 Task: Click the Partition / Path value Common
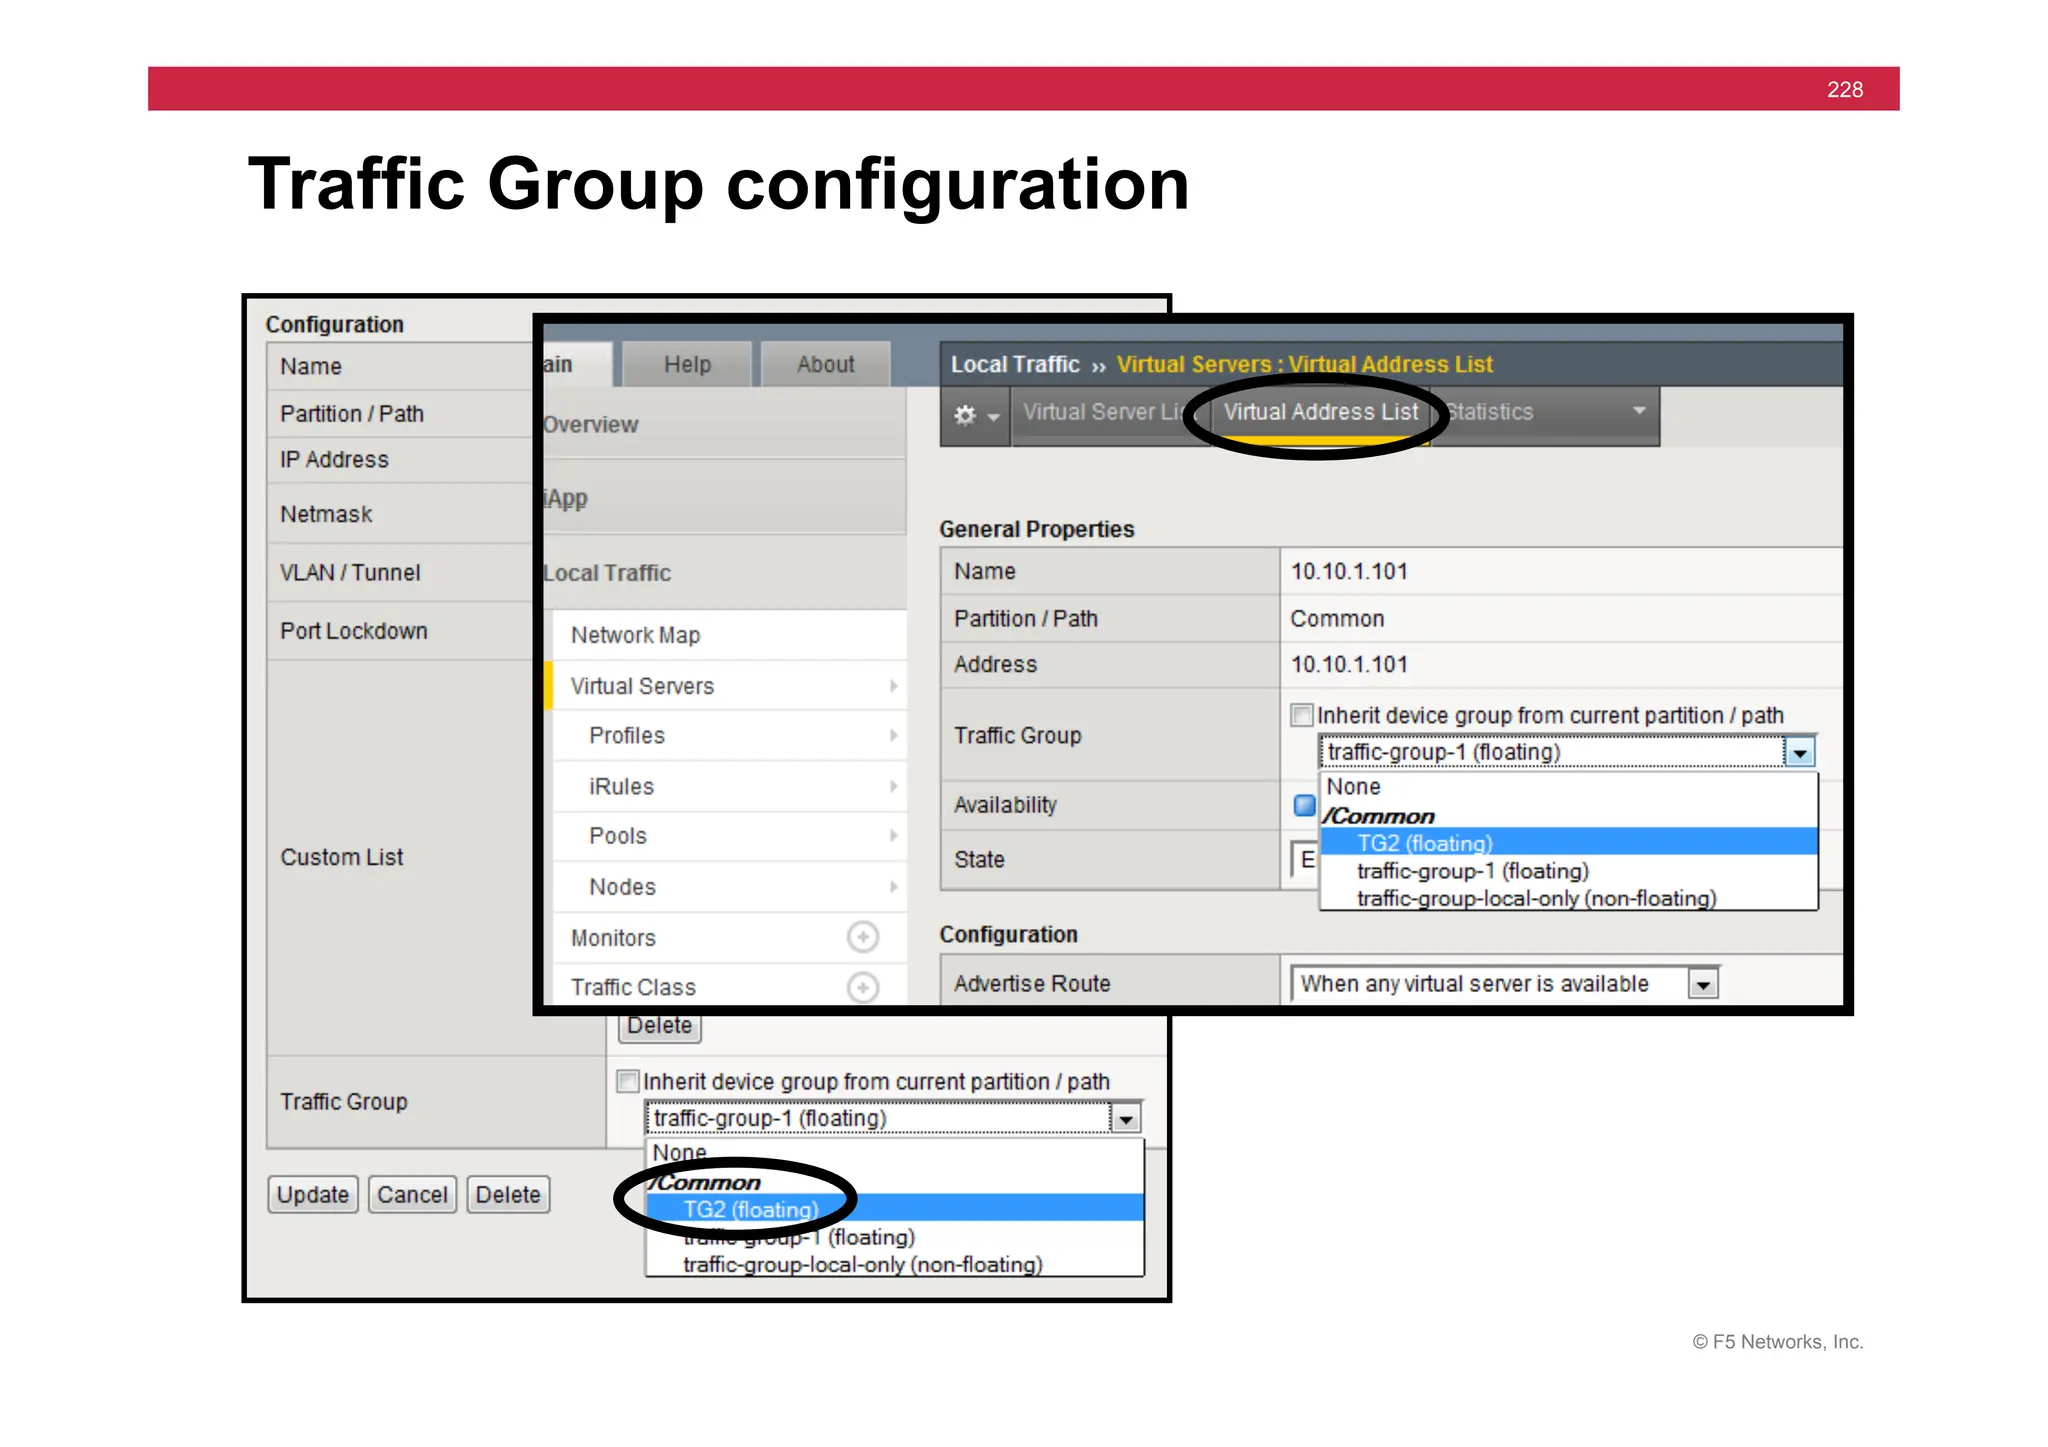(1337, 618)
